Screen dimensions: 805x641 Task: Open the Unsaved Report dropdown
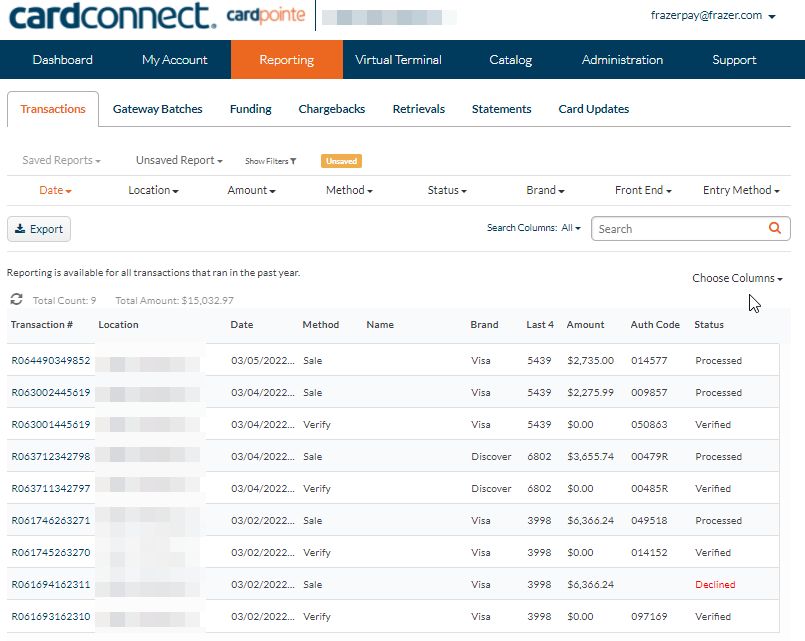click(x=179, y=160)
